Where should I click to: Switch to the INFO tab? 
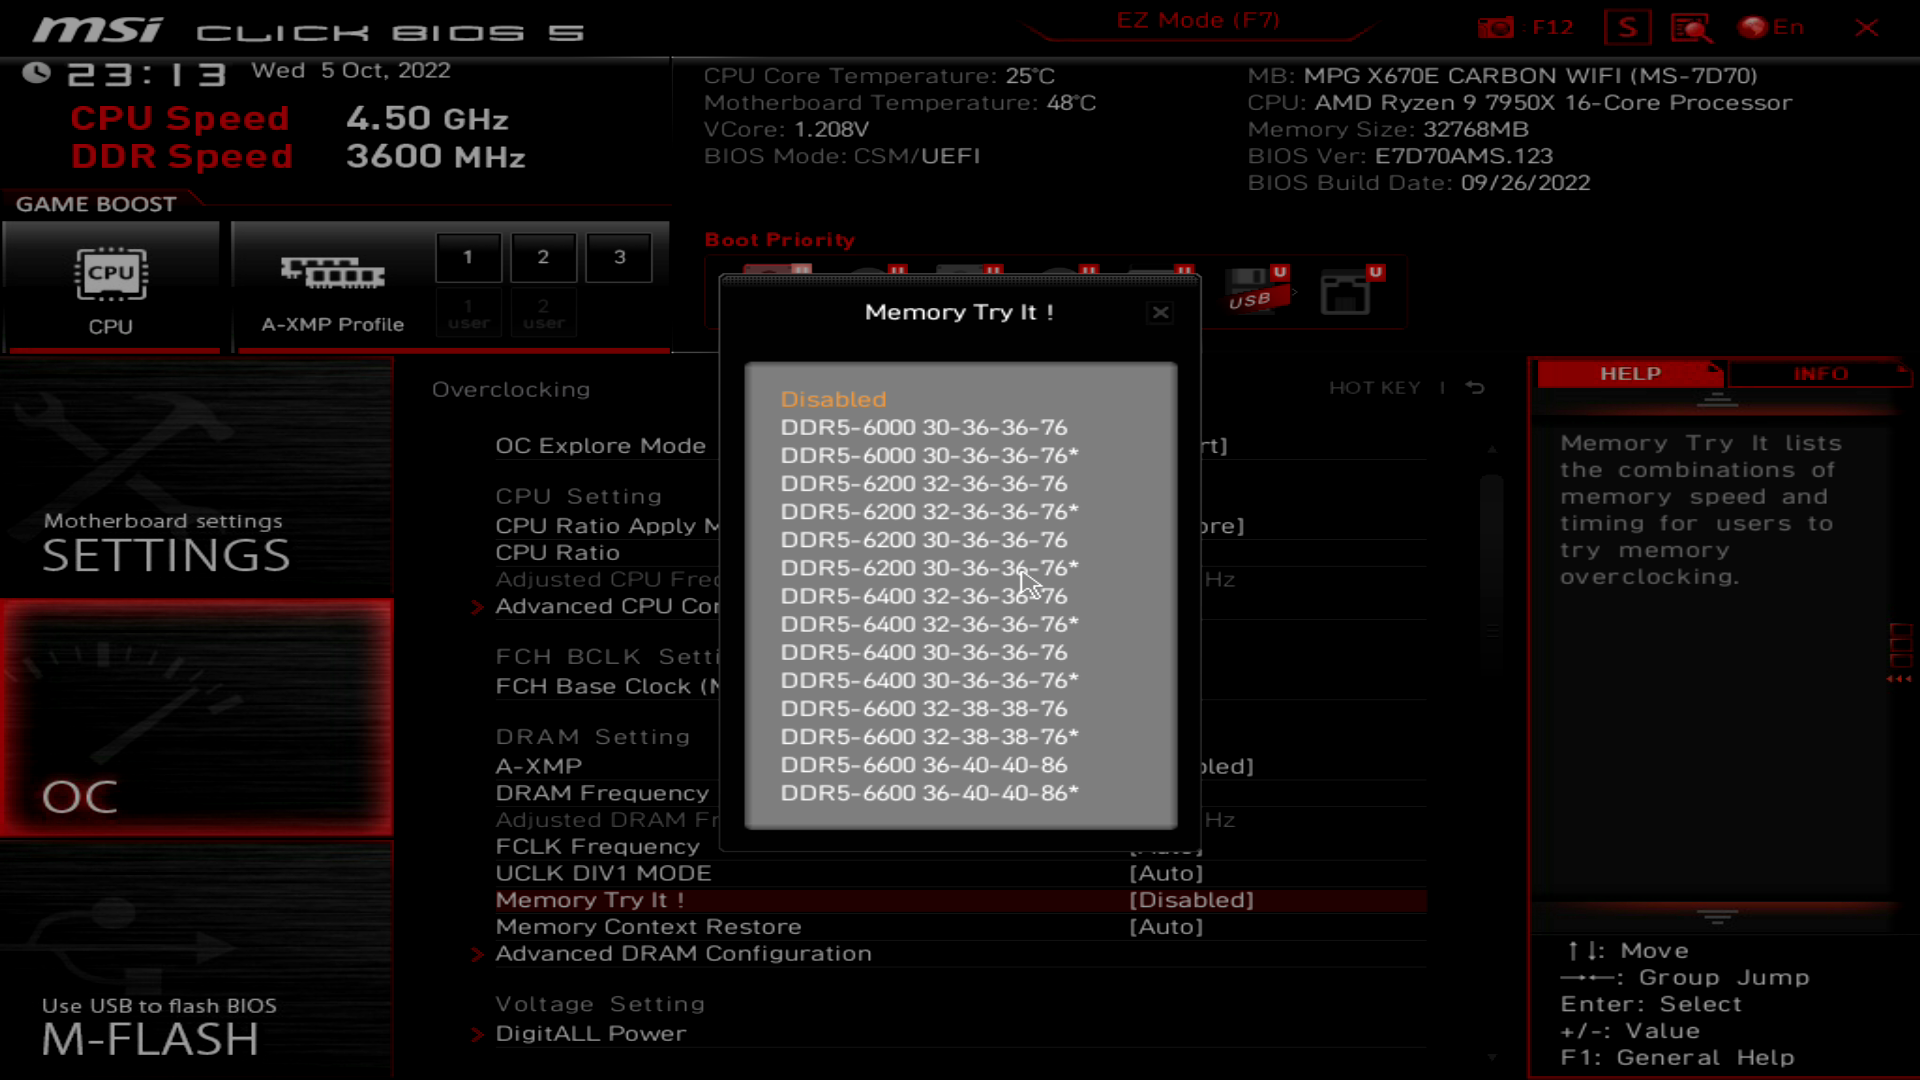coord(1819,373)
